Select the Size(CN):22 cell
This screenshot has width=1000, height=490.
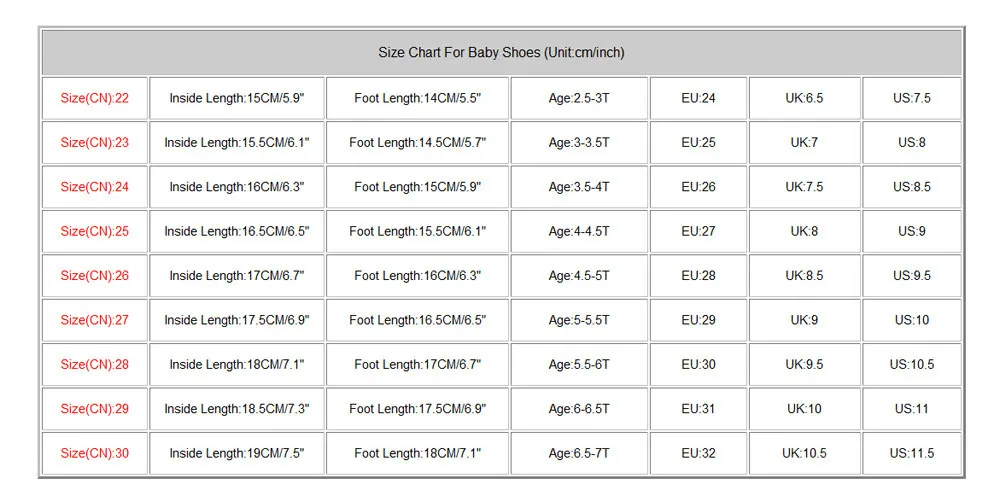point(95,98)
